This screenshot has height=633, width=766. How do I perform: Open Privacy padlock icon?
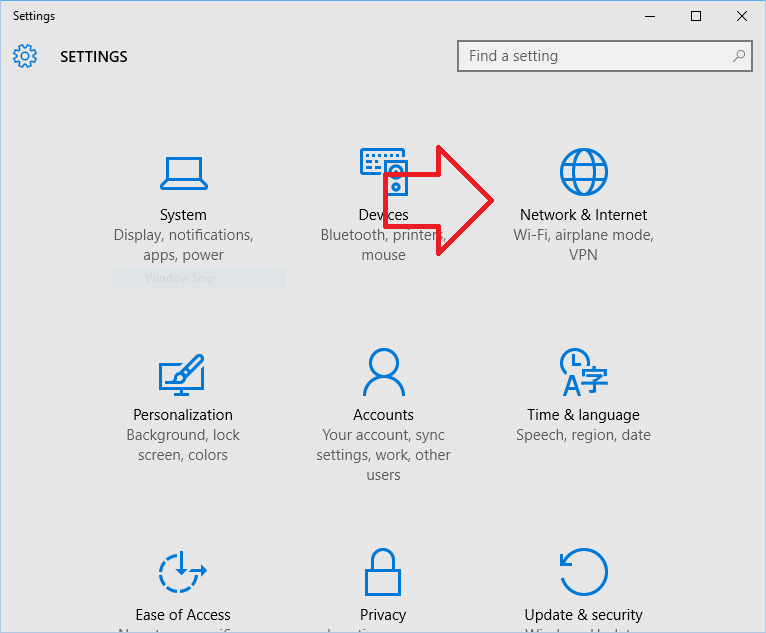[383, 572]
